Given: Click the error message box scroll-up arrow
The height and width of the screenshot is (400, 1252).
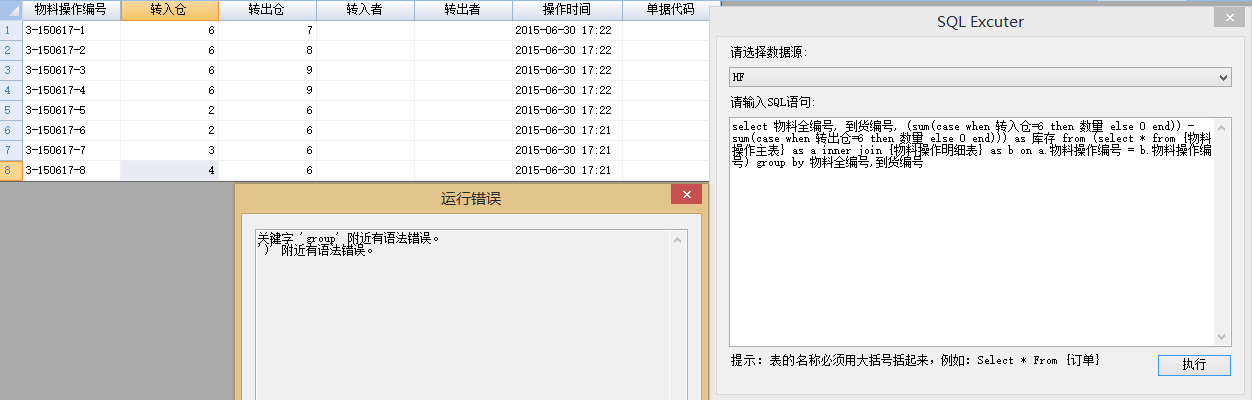Looking at the screenshot, I should click(679, 240).
